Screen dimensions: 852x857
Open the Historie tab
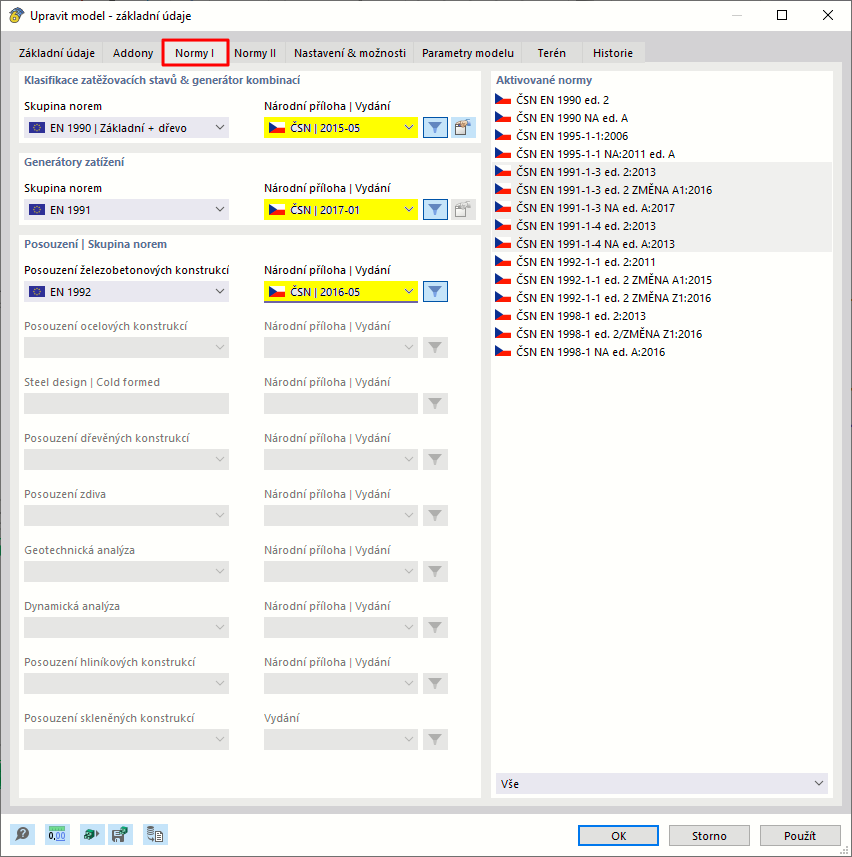click(x=613, y=53)
